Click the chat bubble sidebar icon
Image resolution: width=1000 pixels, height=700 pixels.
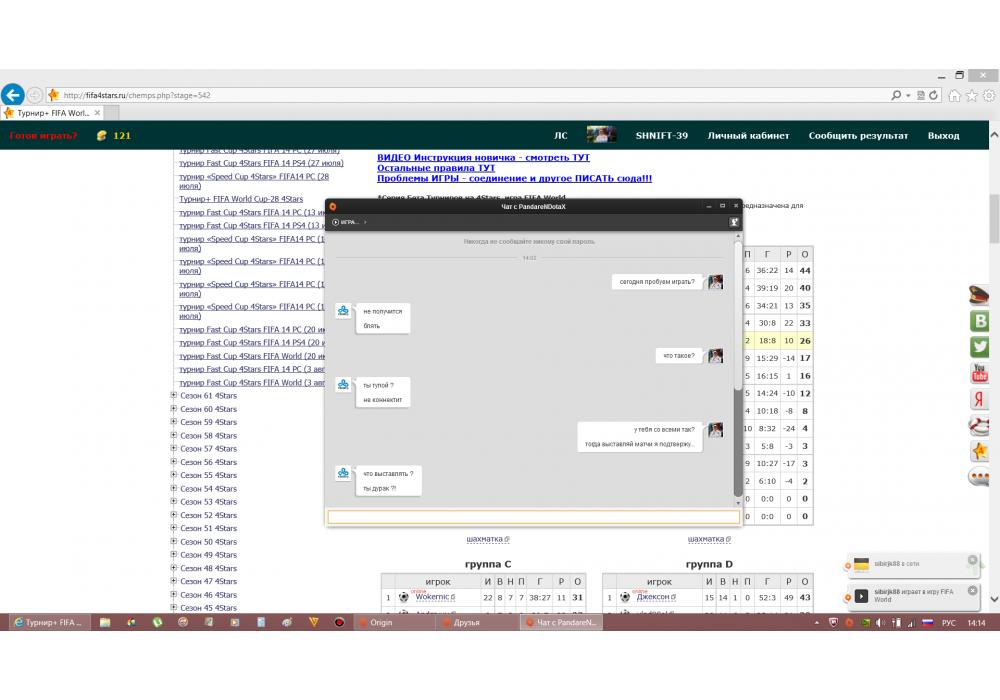click(x=979, y=477)
